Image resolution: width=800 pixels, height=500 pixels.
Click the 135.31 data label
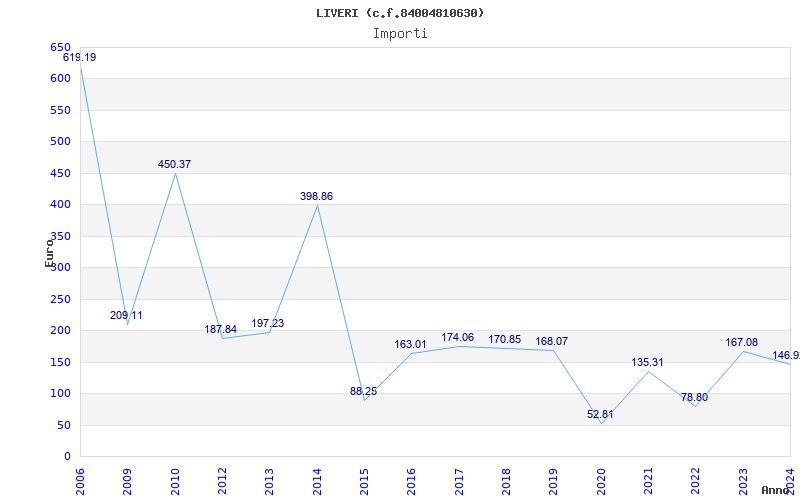coord(647,362)
